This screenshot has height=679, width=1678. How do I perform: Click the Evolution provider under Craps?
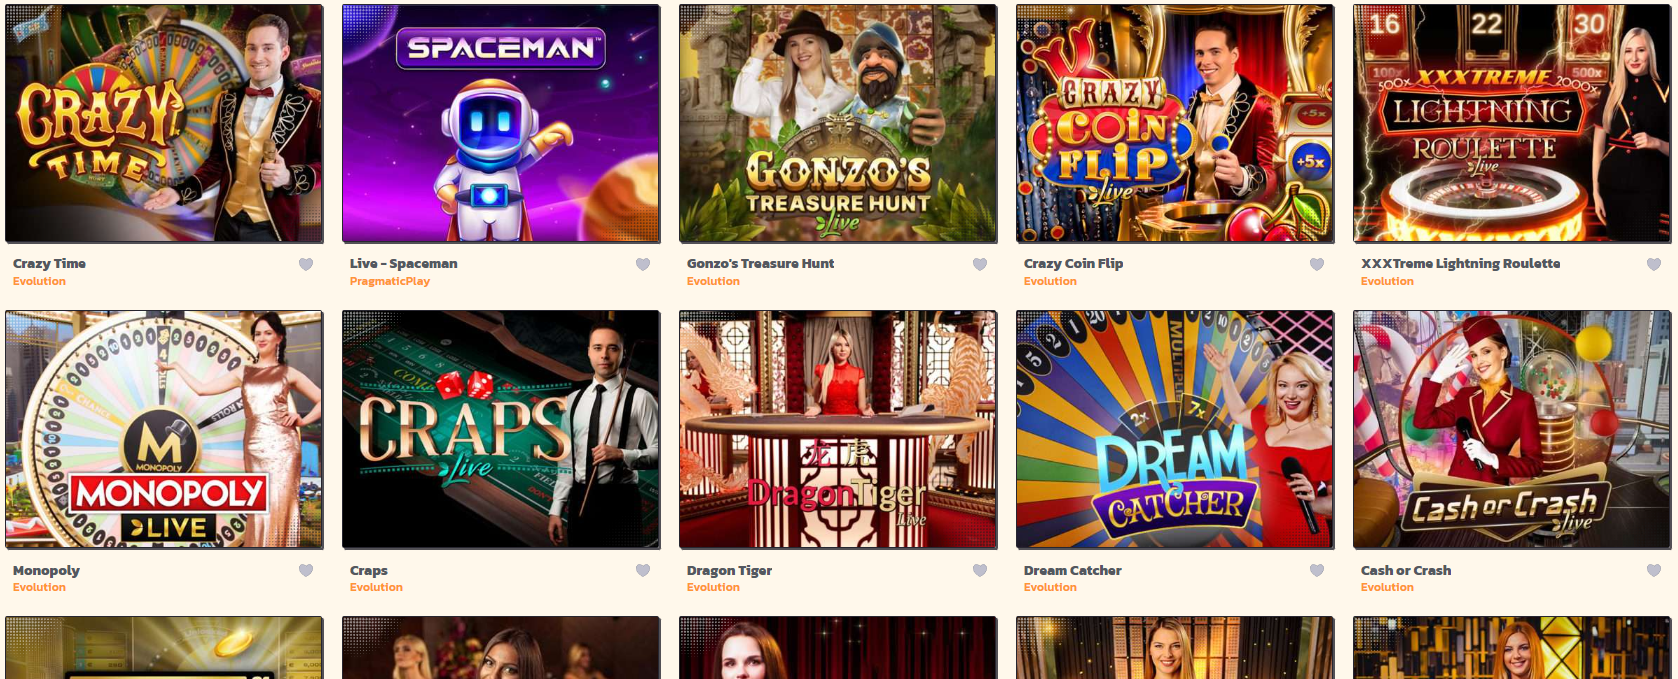point(376,587)
